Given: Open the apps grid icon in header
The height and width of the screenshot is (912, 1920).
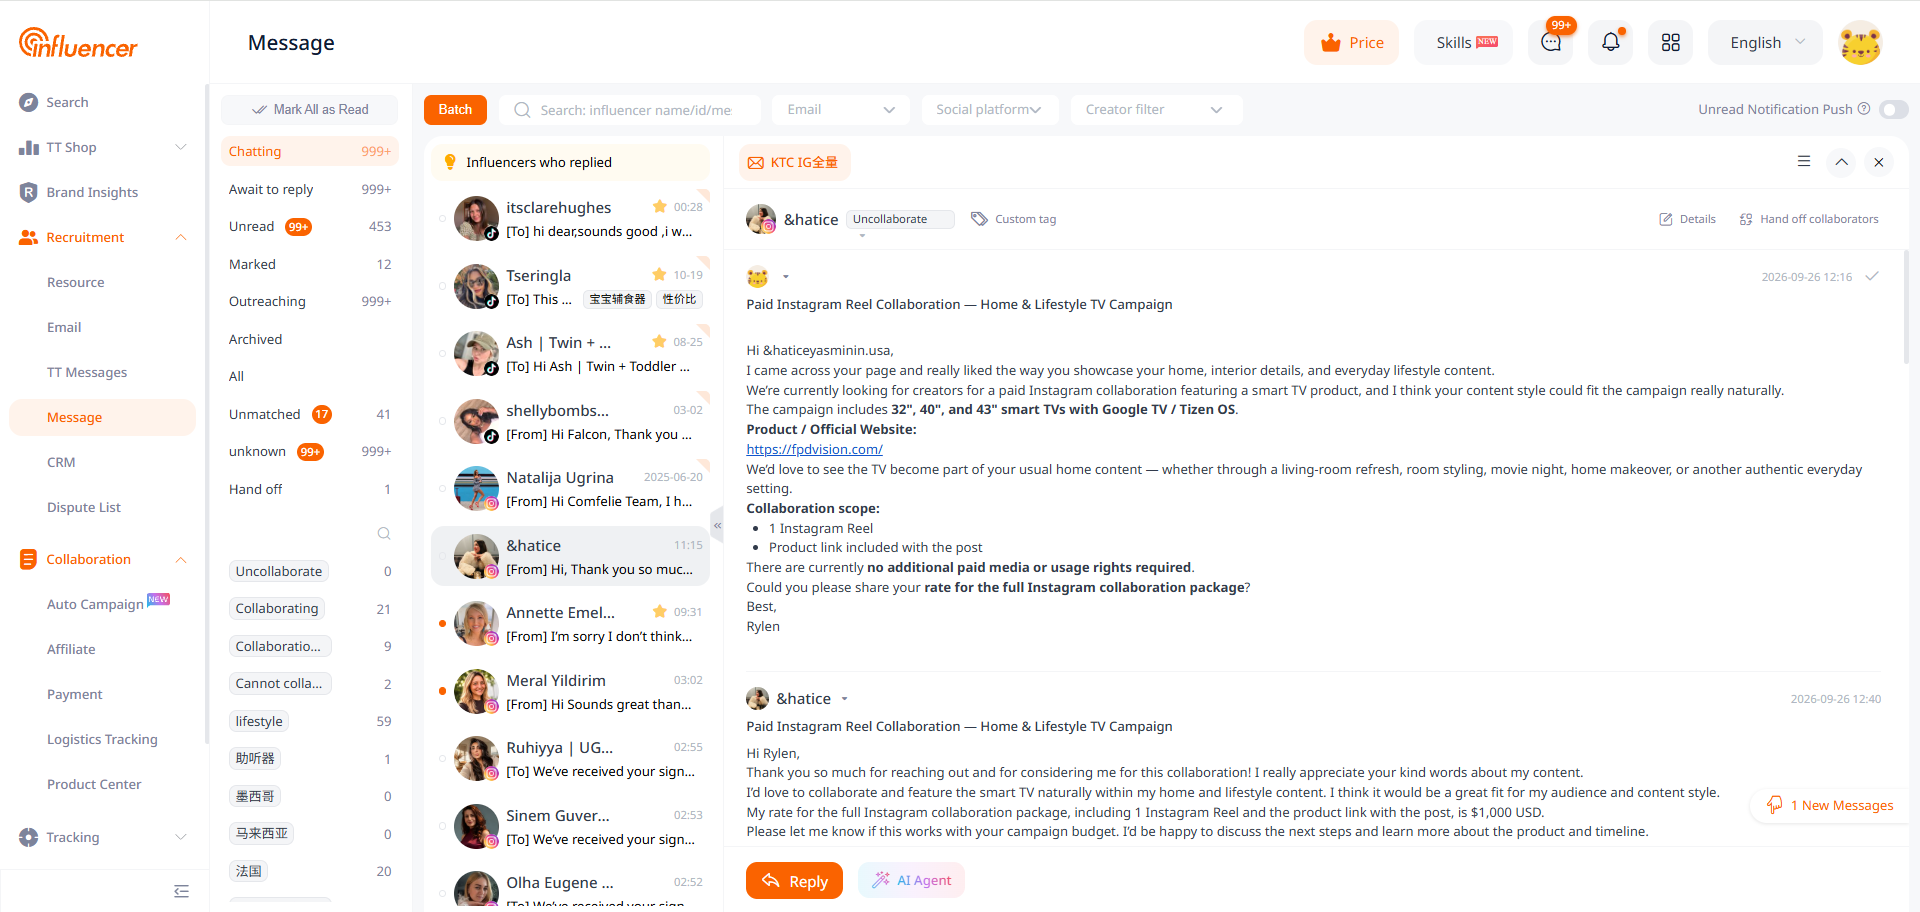Looking at the screenshot, I should 1670,42.
